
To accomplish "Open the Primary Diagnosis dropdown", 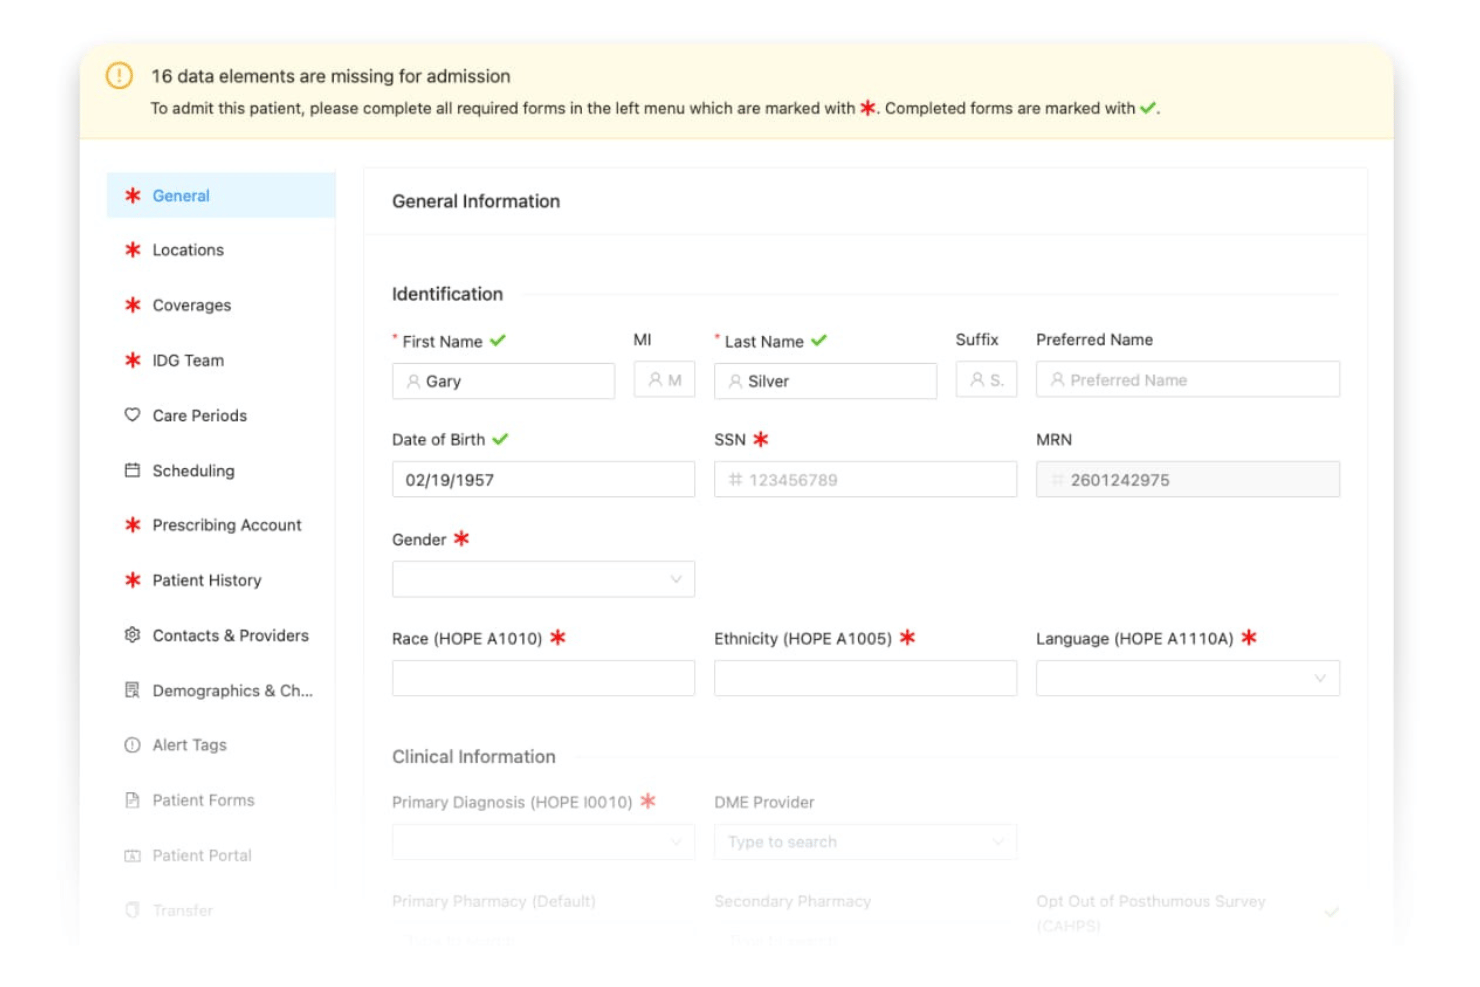I will [543, 842].
